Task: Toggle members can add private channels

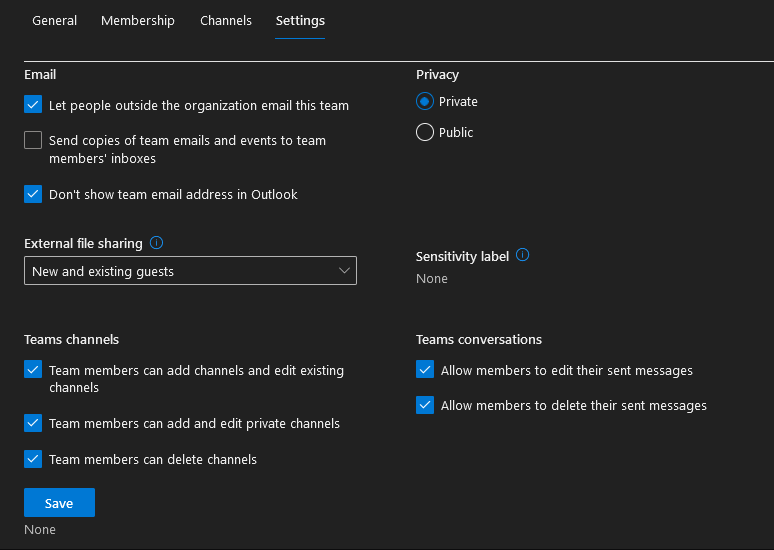Action: (x=33, y=424)
